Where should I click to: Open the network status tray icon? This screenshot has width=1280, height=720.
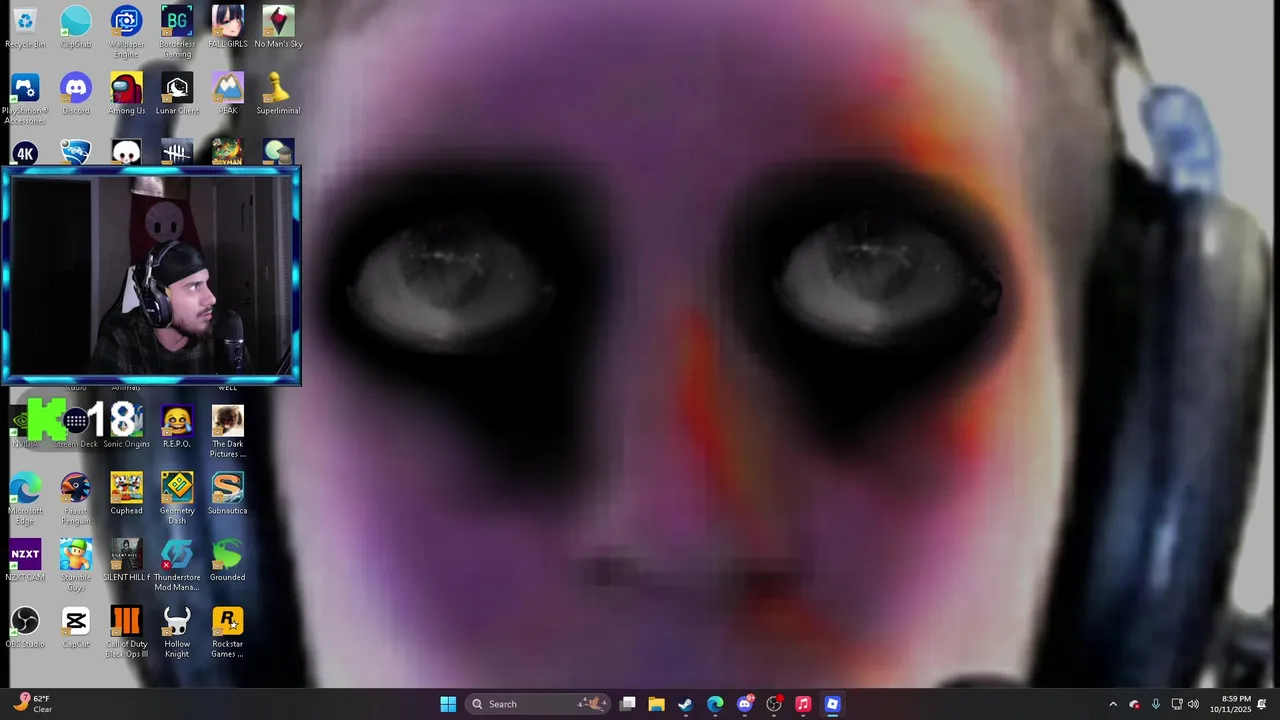pos(1177,704)
